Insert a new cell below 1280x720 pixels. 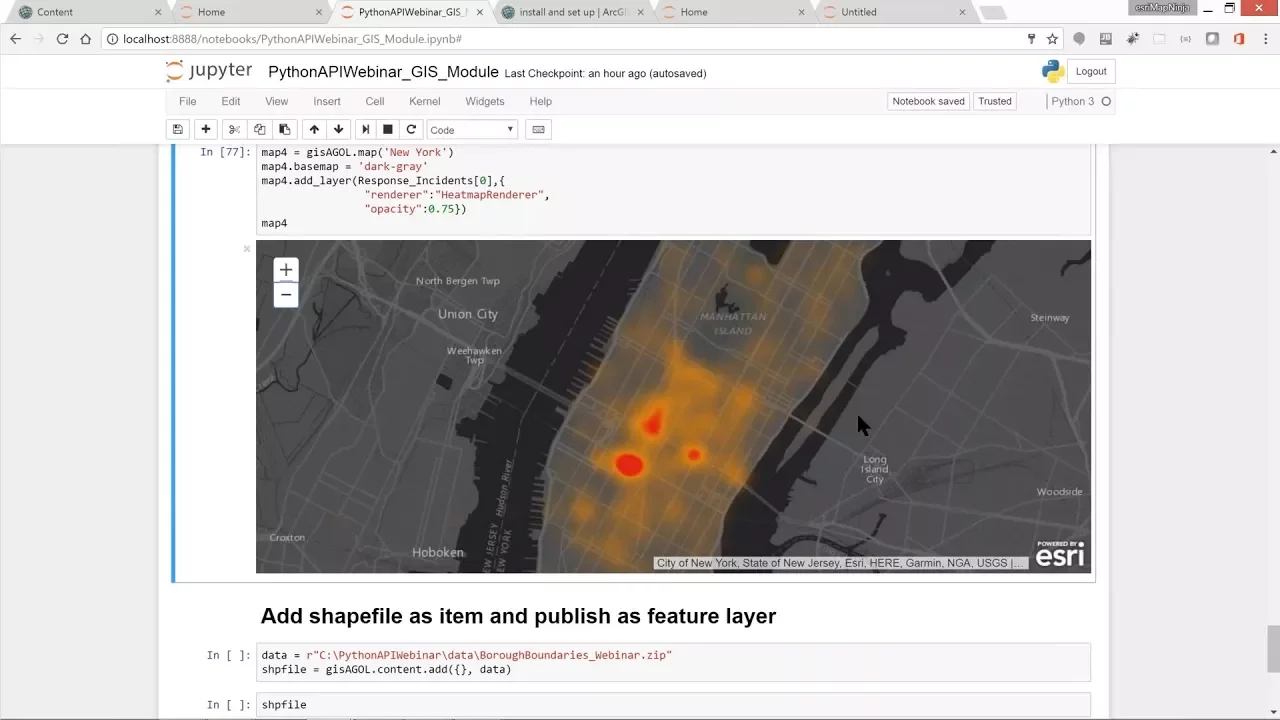click(206, 129)
